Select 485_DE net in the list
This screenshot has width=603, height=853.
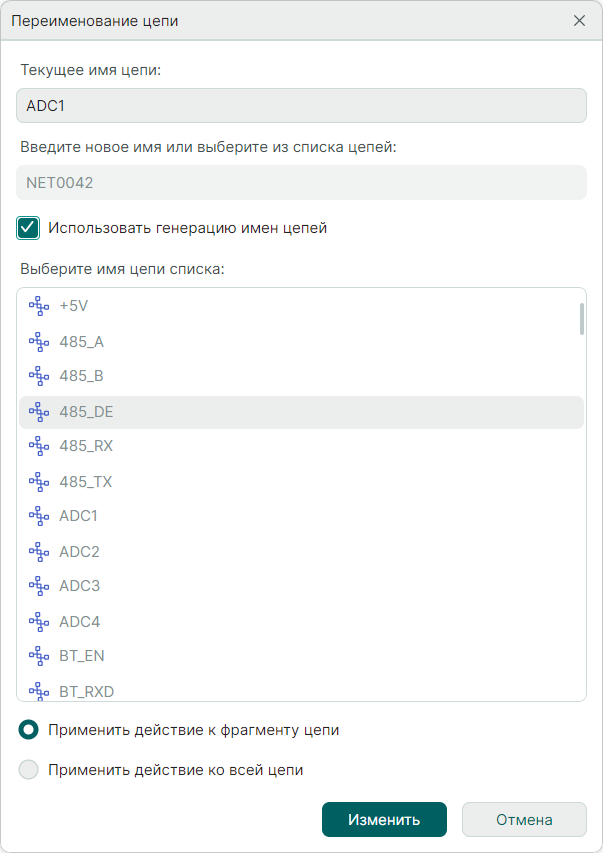point(86,411)
